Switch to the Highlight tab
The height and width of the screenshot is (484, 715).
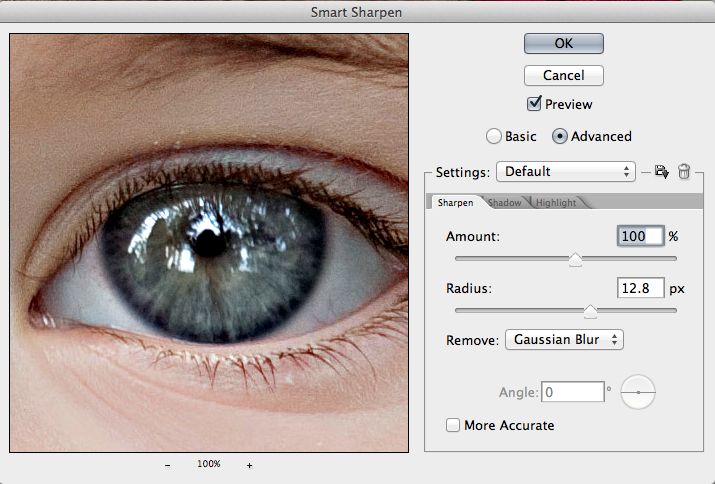(x=556, y=203)
